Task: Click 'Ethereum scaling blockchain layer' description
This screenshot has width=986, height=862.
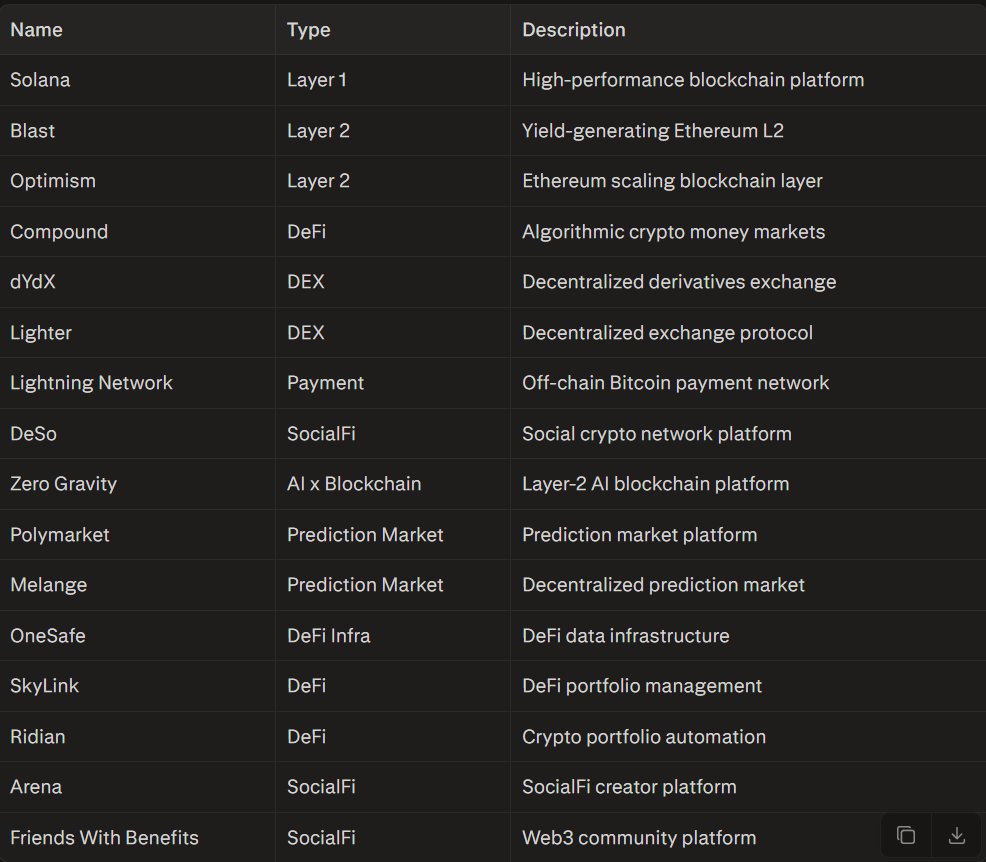Action: (x=672, y=181)
